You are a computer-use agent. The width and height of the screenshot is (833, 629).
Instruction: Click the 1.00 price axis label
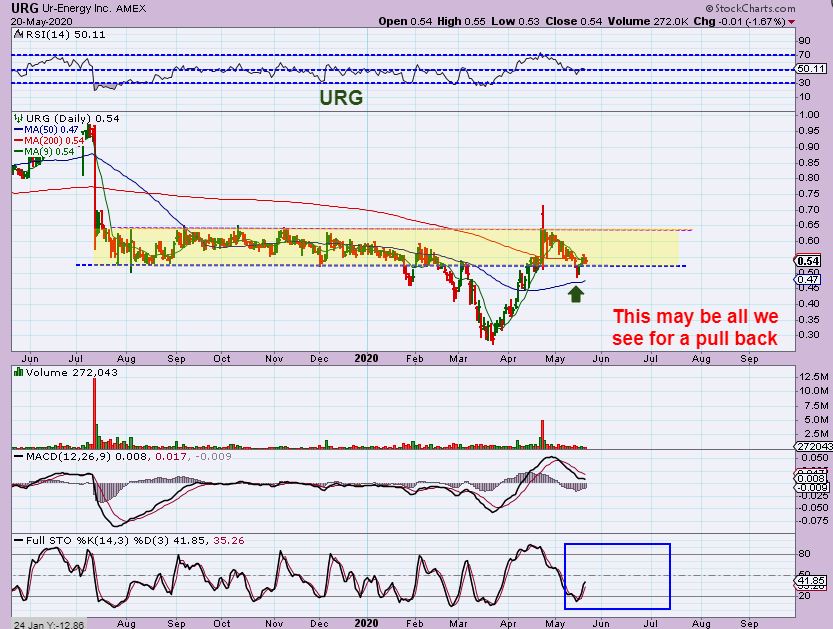pyautogui.click(x=809, y=115)
